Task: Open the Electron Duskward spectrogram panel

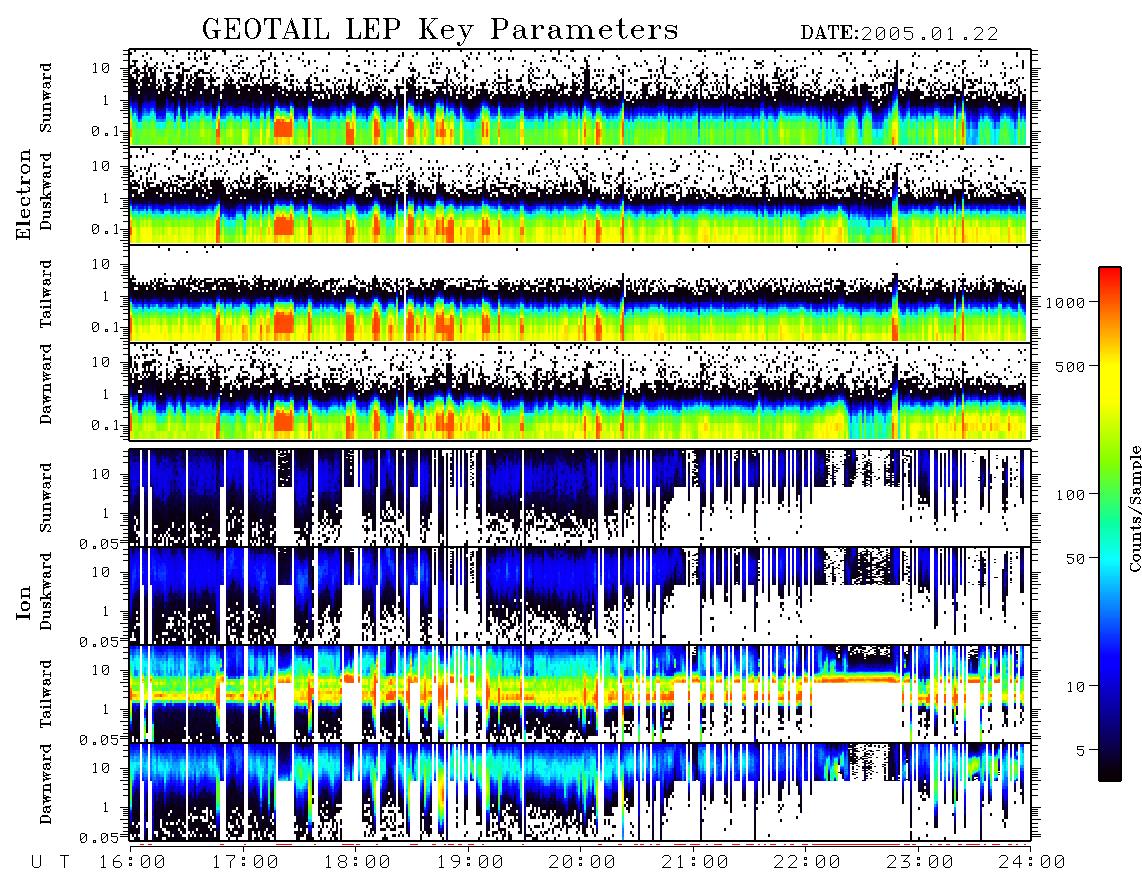Action: tap(580, 195)
